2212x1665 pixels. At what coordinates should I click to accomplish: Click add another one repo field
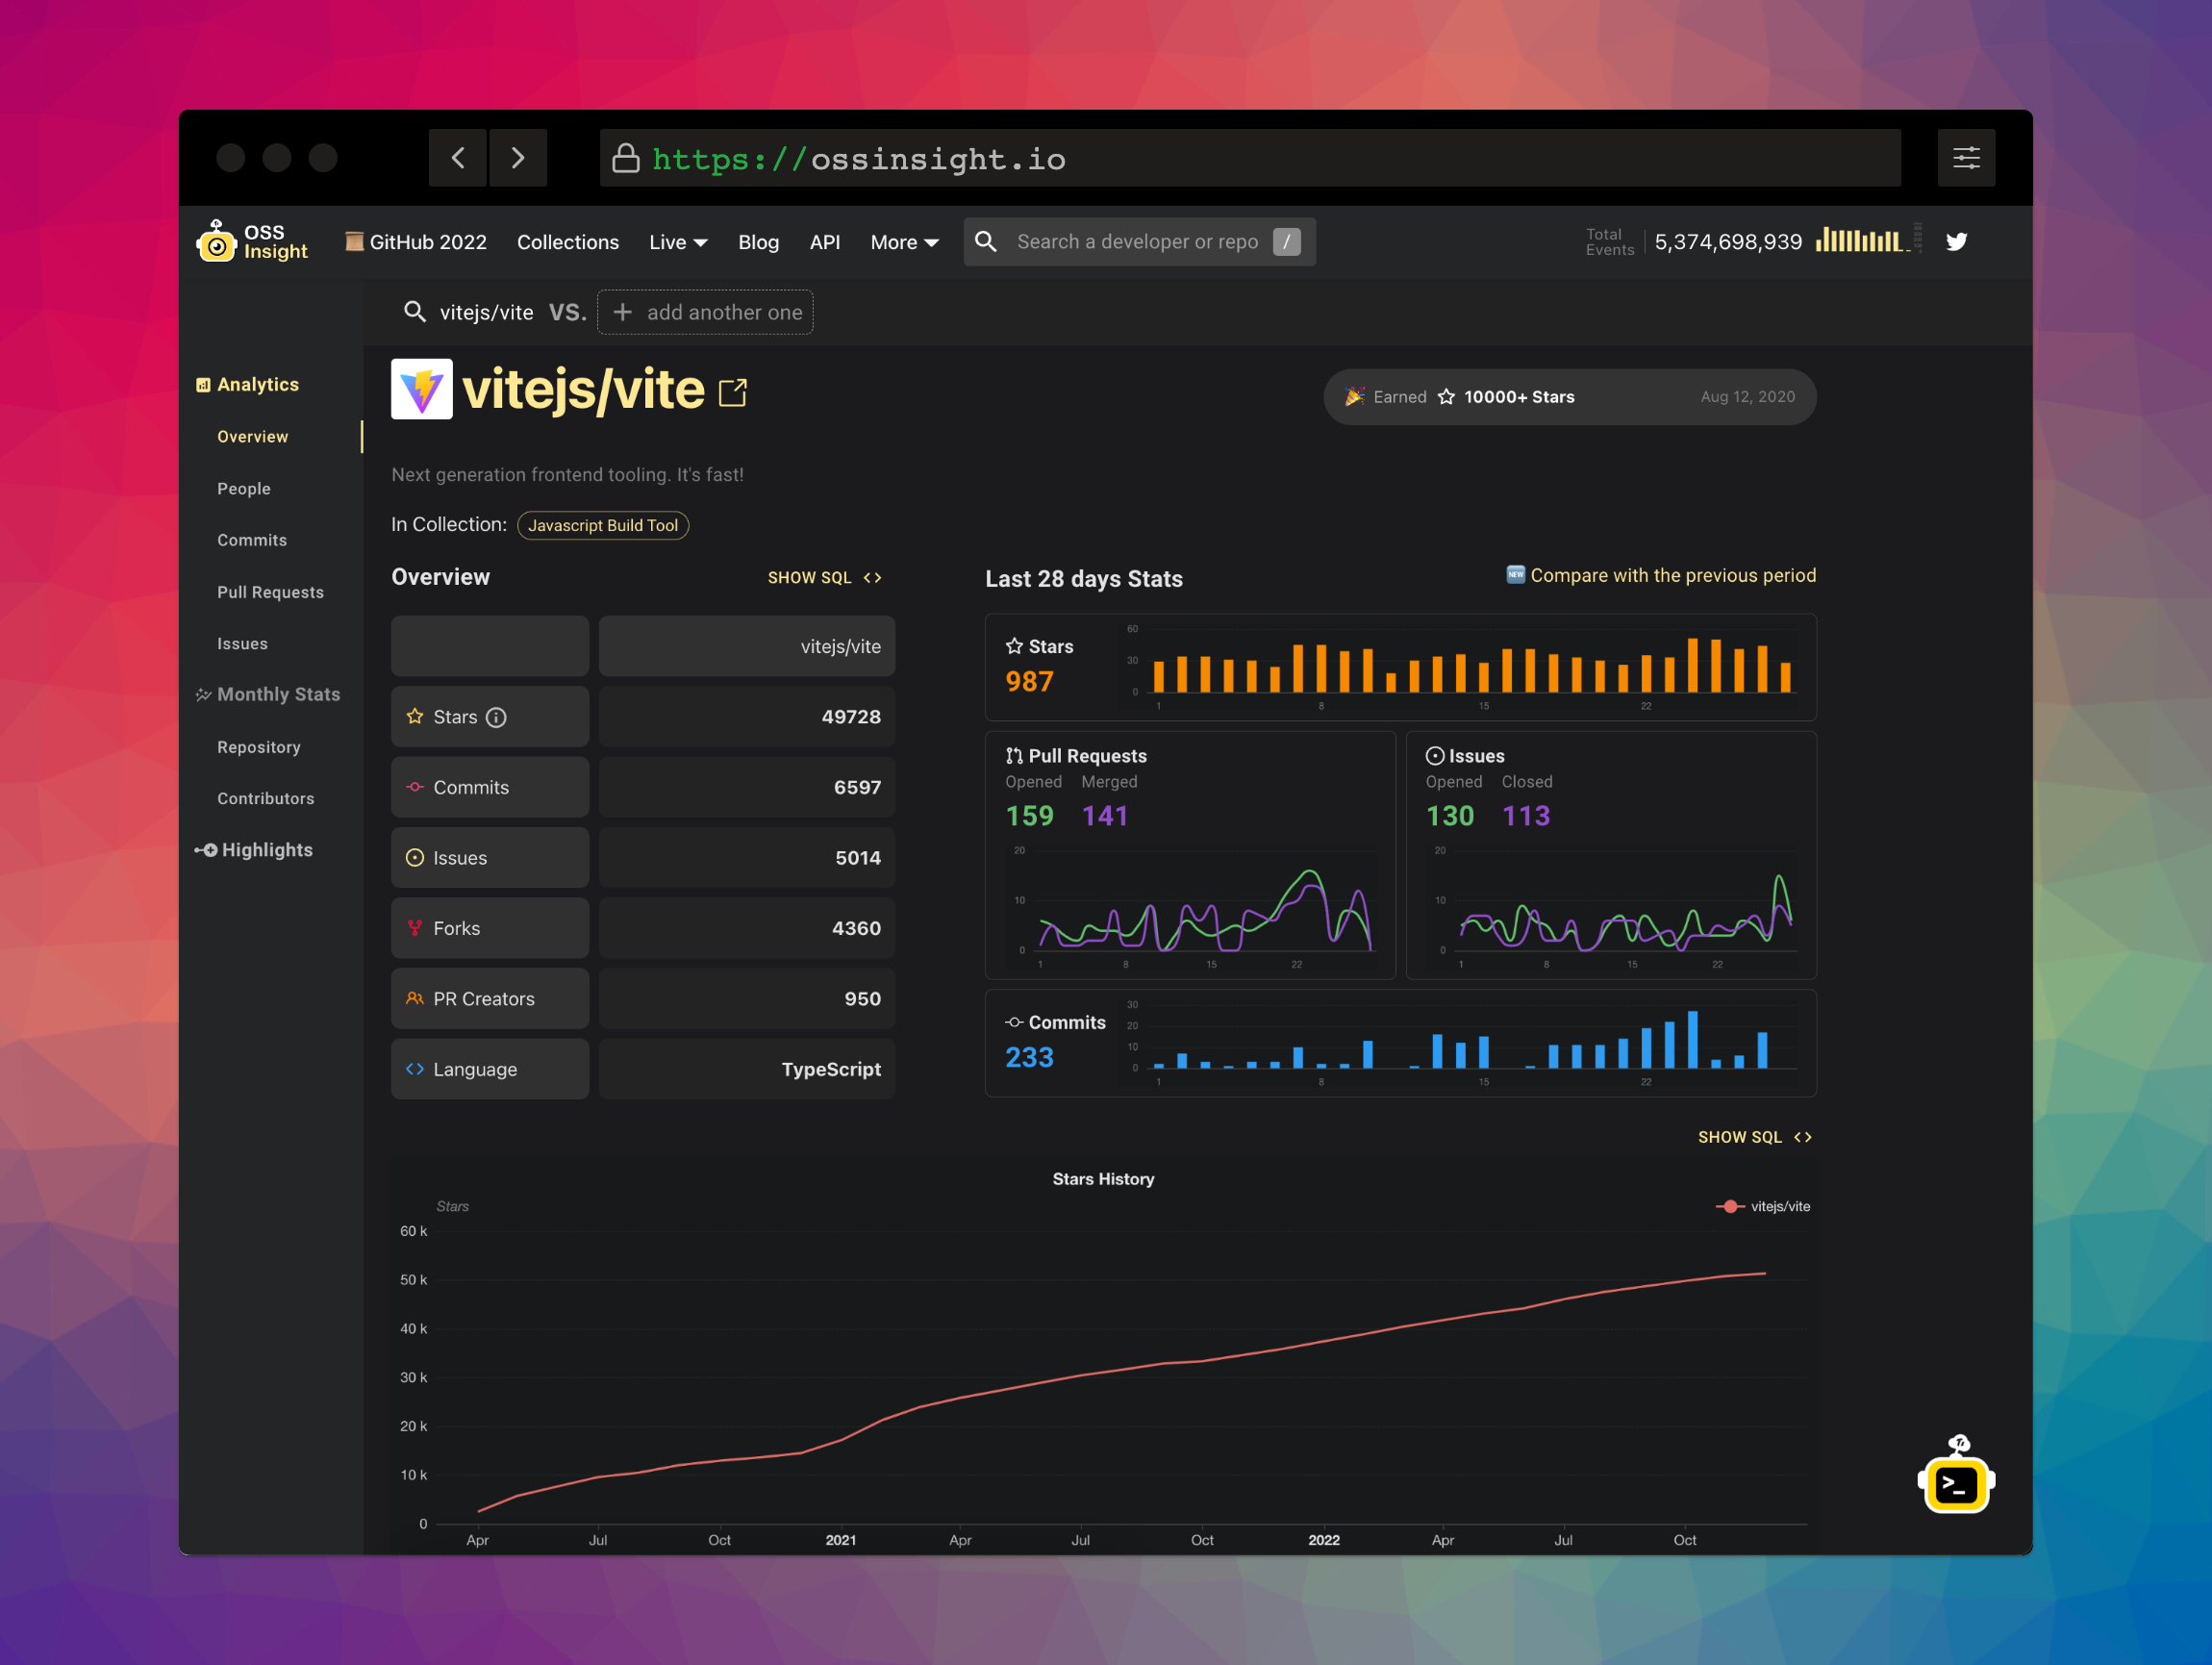(705, 312)
